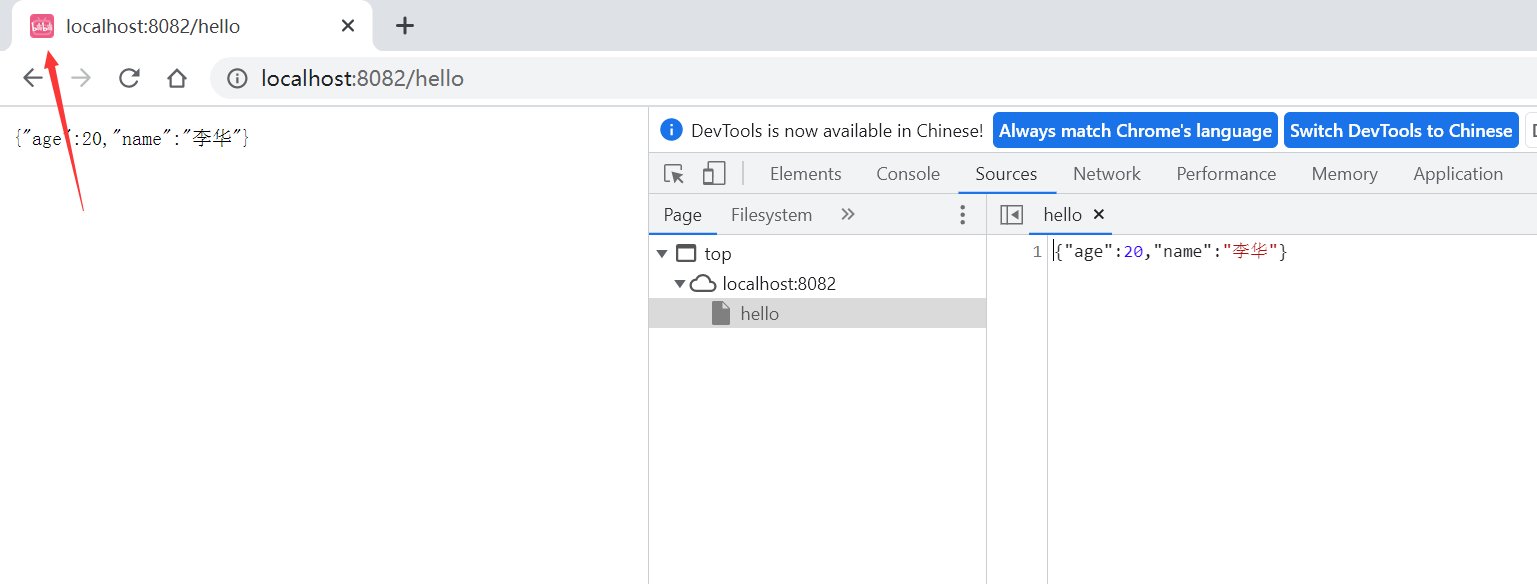The height and width of the screenshot is (584, 1537).
Task: Collapse the localhost:8082 tree arrow
Action: pyautogui.click(x=680, y=284)
